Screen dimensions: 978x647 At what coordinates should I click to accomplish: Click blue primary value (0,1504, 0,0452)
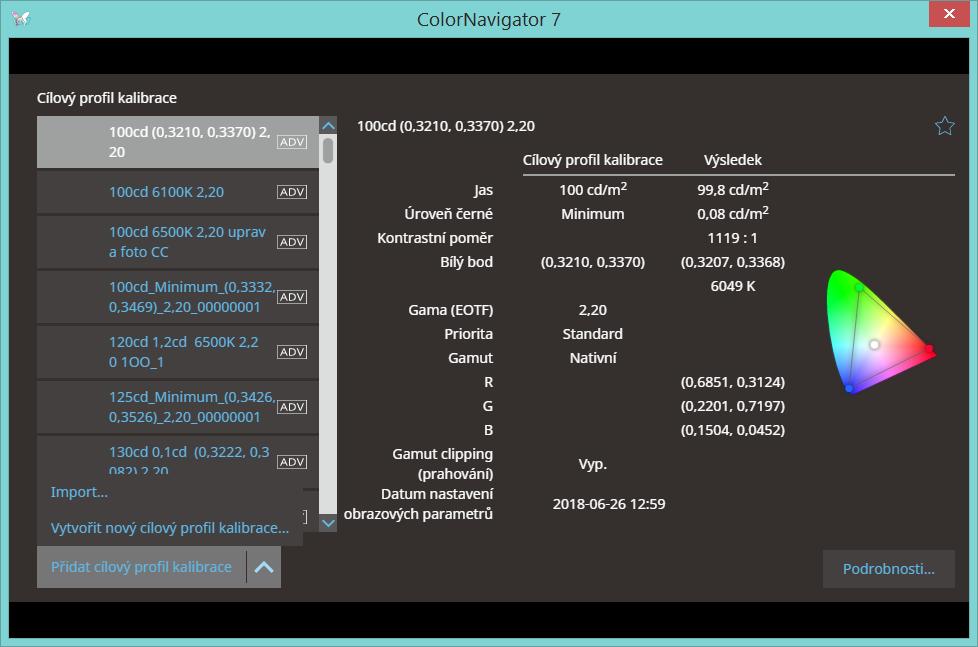click(732, 430)
